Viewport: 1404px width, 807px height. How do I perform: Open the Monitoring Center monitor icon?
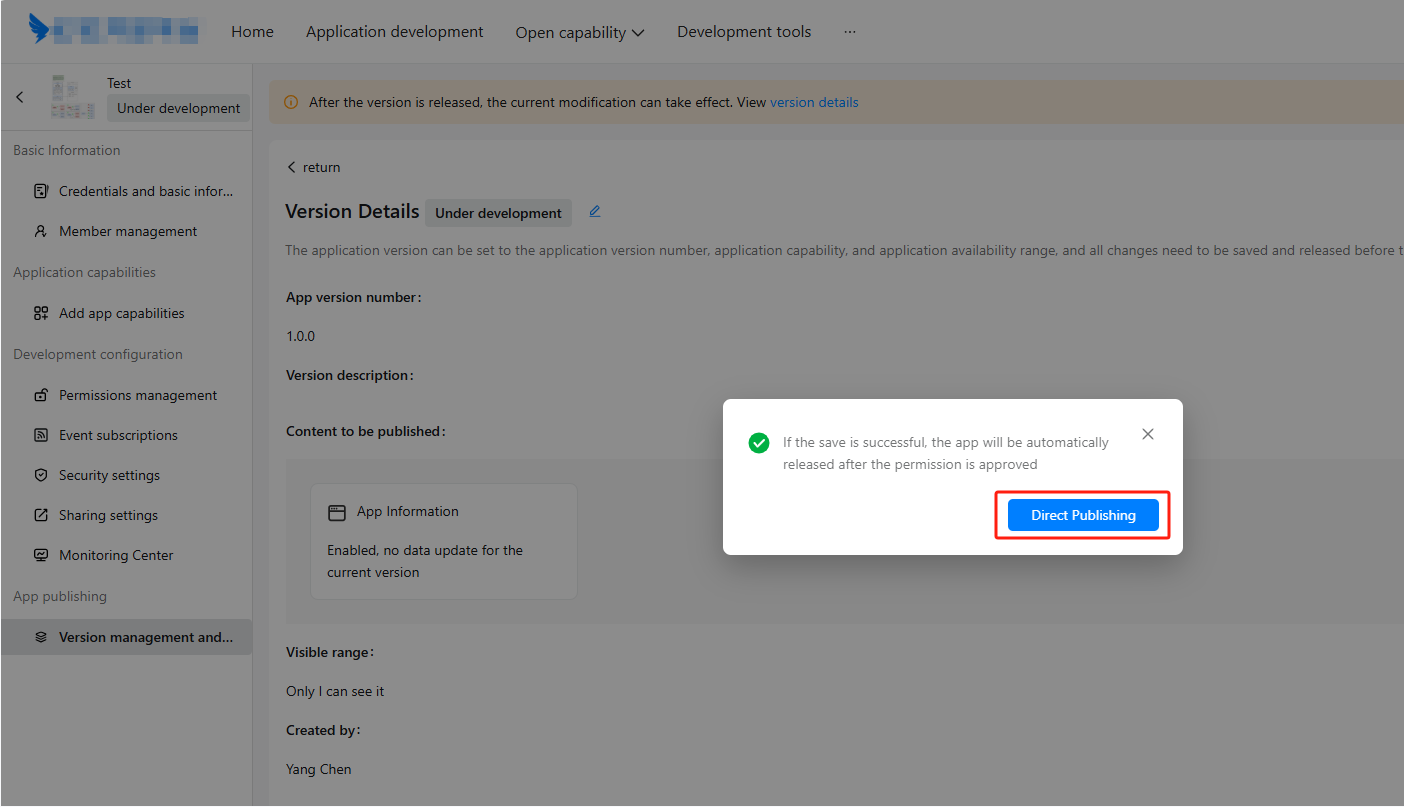(x=41, y=555)
